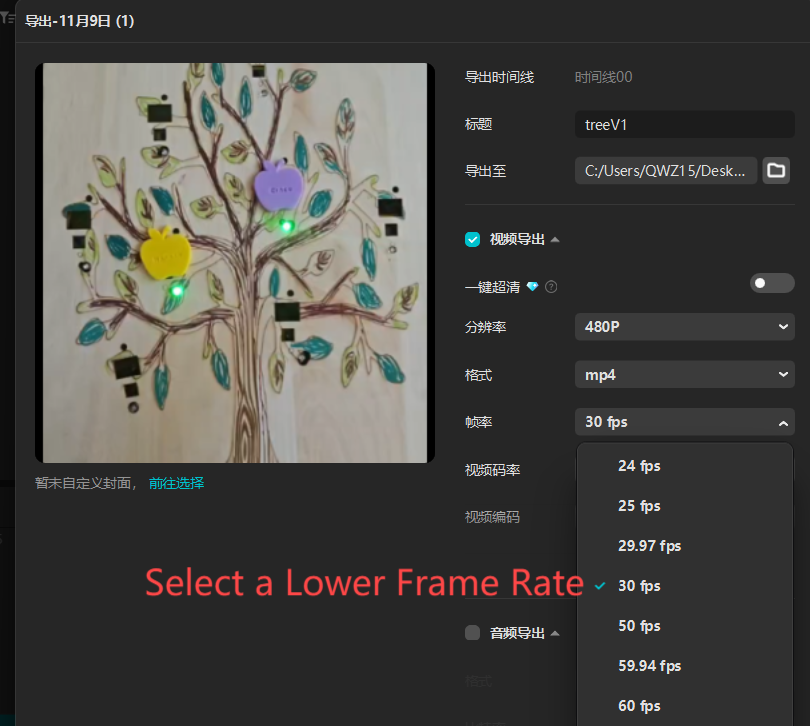The height and width of the screenshot is (726, 810).
Task: Pick 50 fps in the dropdown list
Action: [x=684, y=626]
